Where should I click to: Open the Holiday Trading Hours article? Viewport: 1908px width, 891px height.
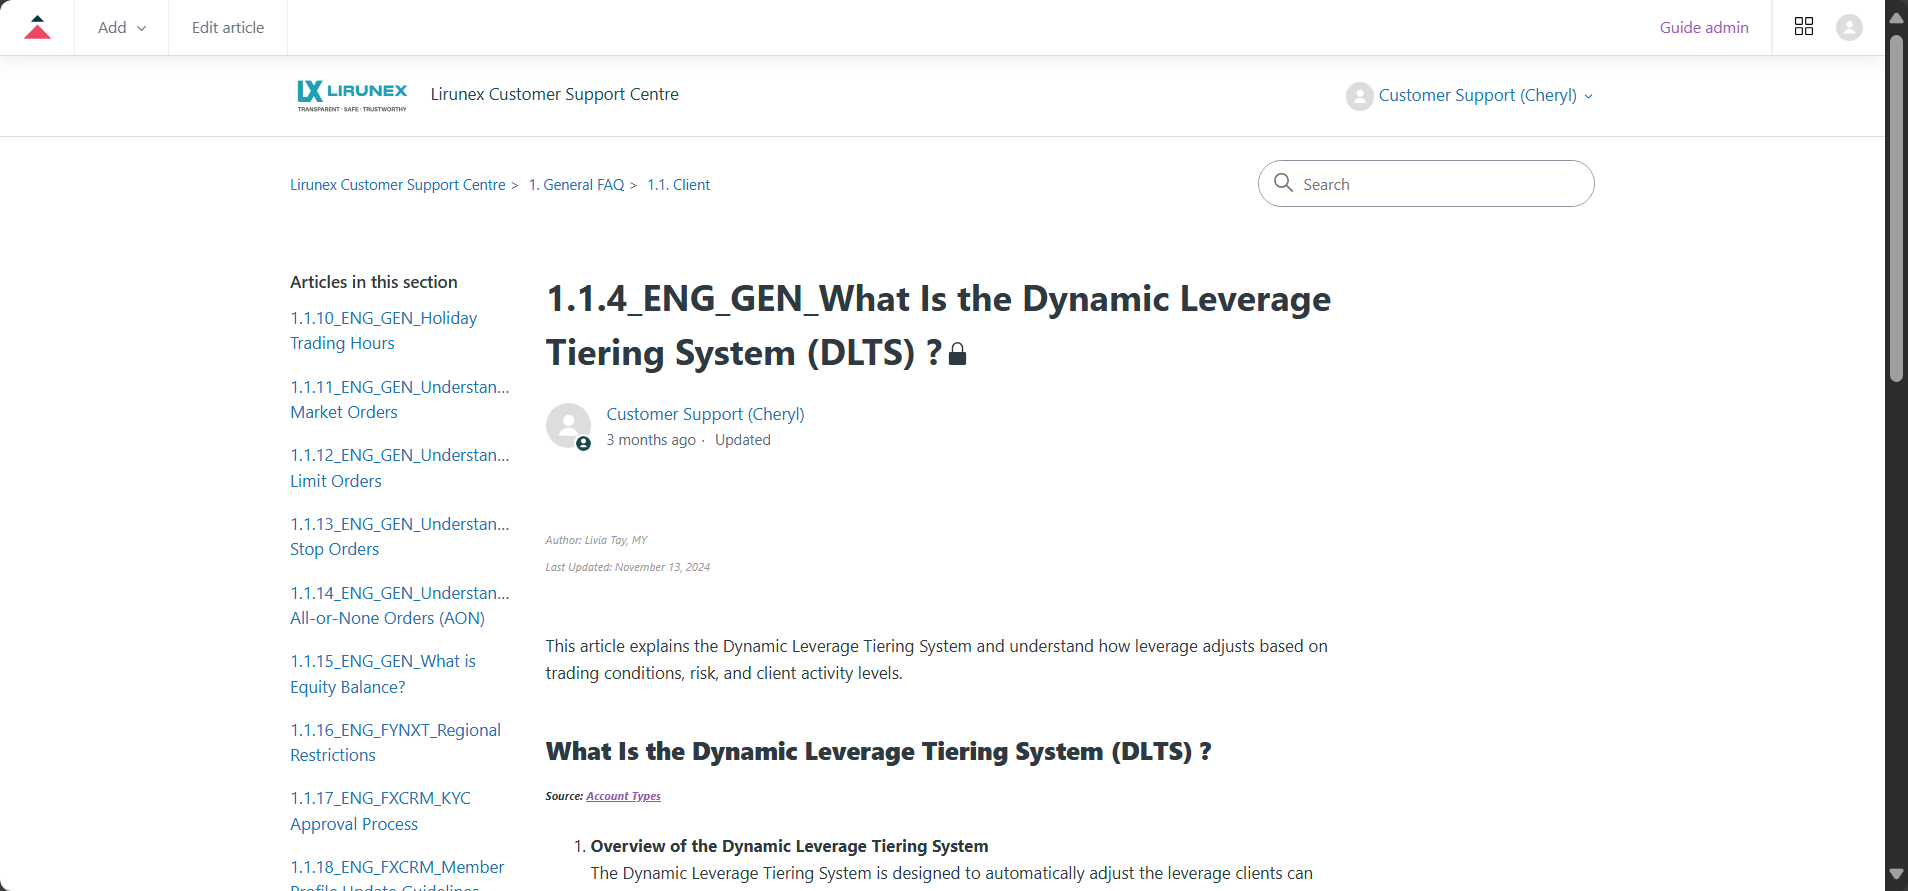(x=383, y=330)
